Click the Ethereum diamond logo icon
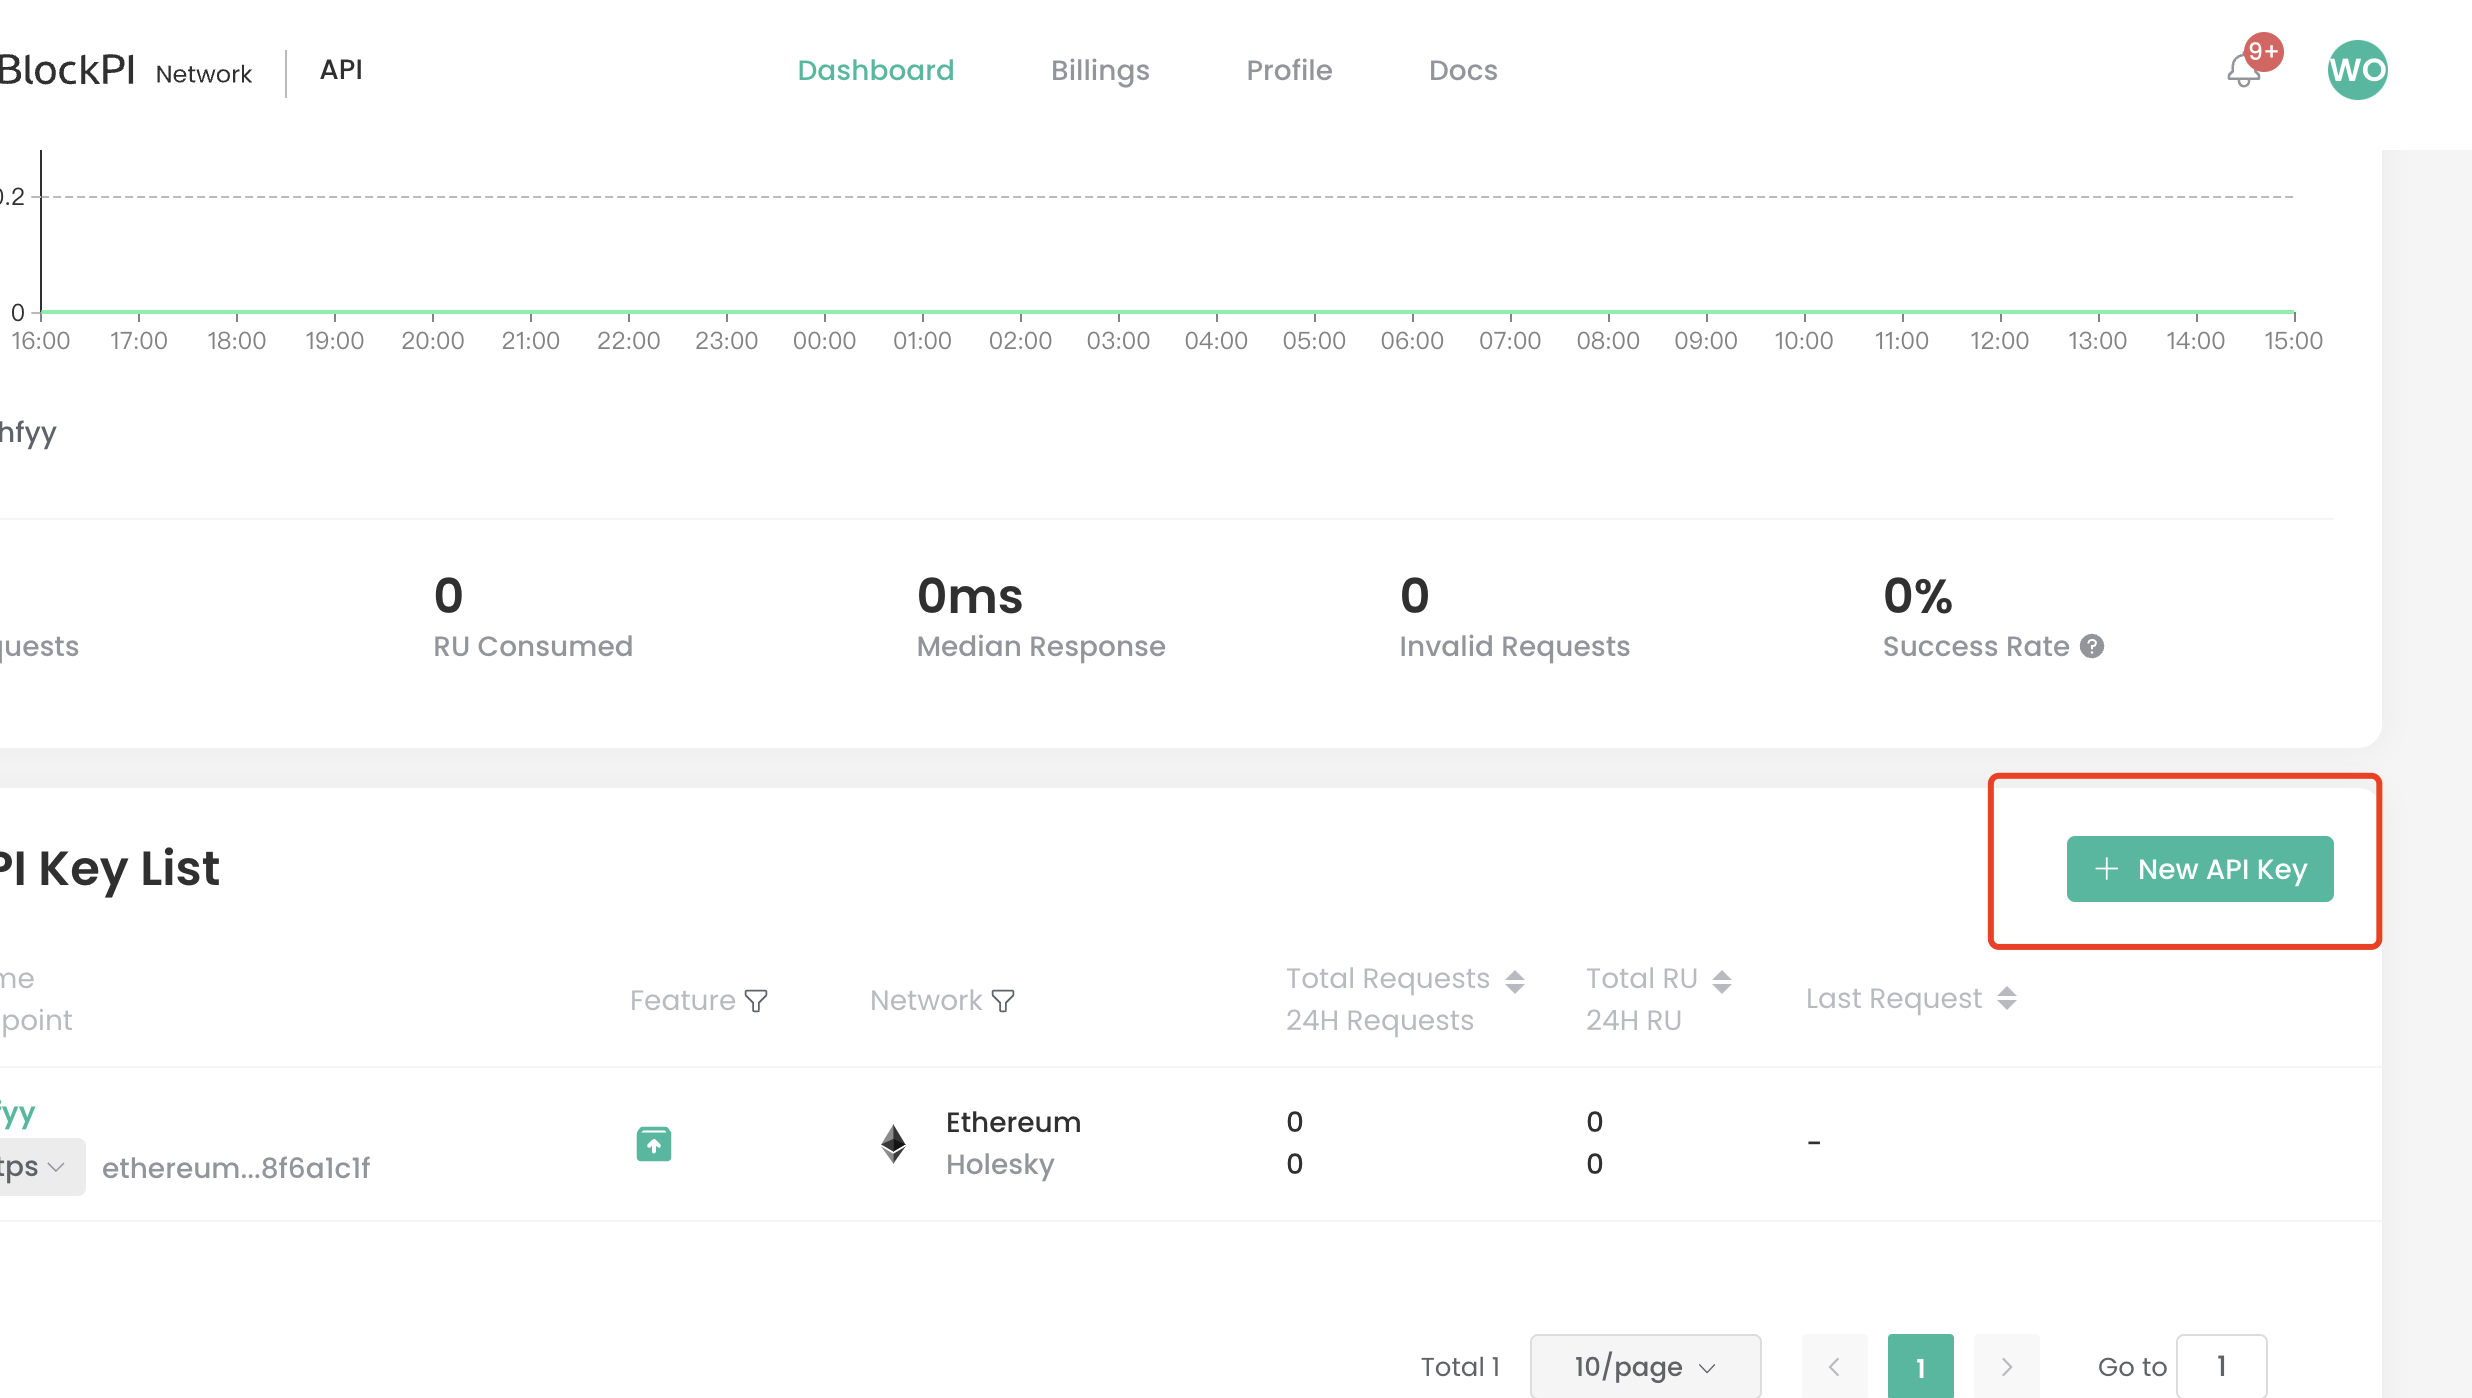The height and width of the screenshot is (1398, 2472). 893,1143
